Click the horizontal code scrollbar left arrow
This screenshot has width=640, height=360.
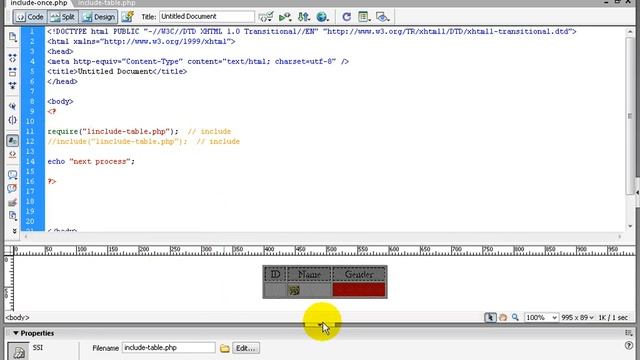click(26, 236)
